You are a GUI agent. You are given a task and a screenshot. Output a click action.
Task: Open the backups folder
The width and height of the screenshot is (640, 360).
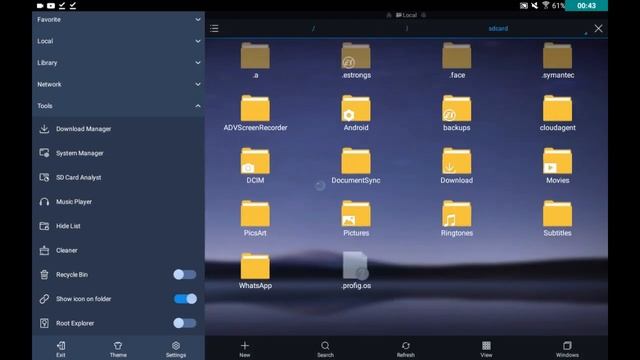(456, 113)
